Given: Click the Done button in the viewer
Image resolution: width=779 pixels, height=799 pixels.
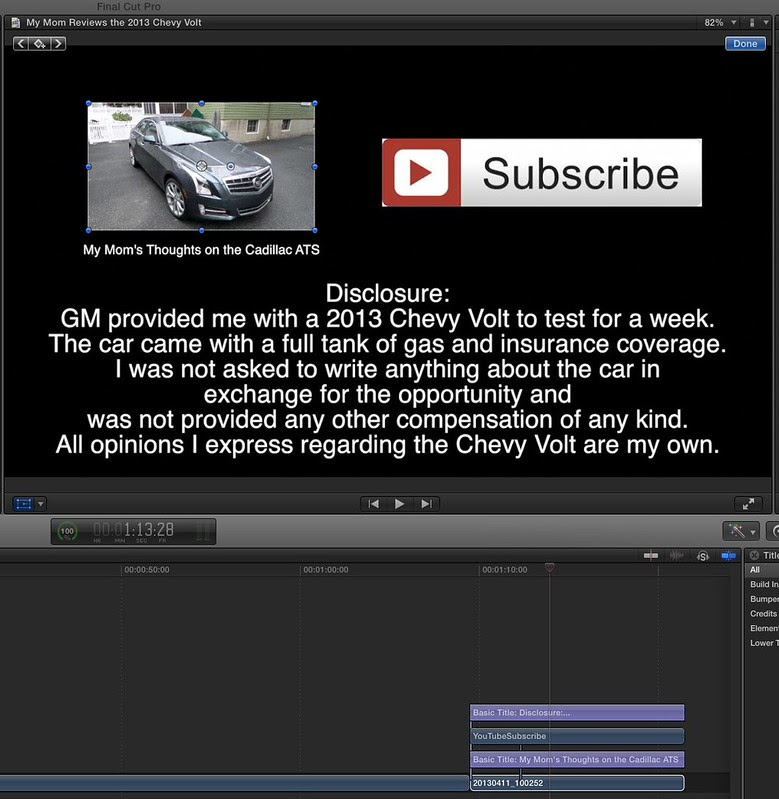Looking at the screenshot, I should [x=745, y=44].
